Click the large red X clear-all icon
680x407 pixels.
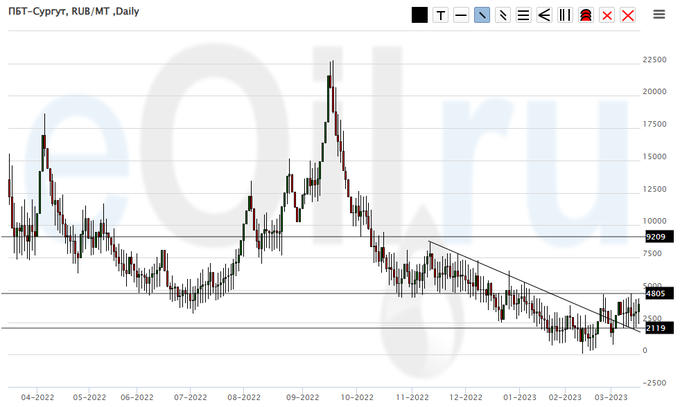[628, 15]
